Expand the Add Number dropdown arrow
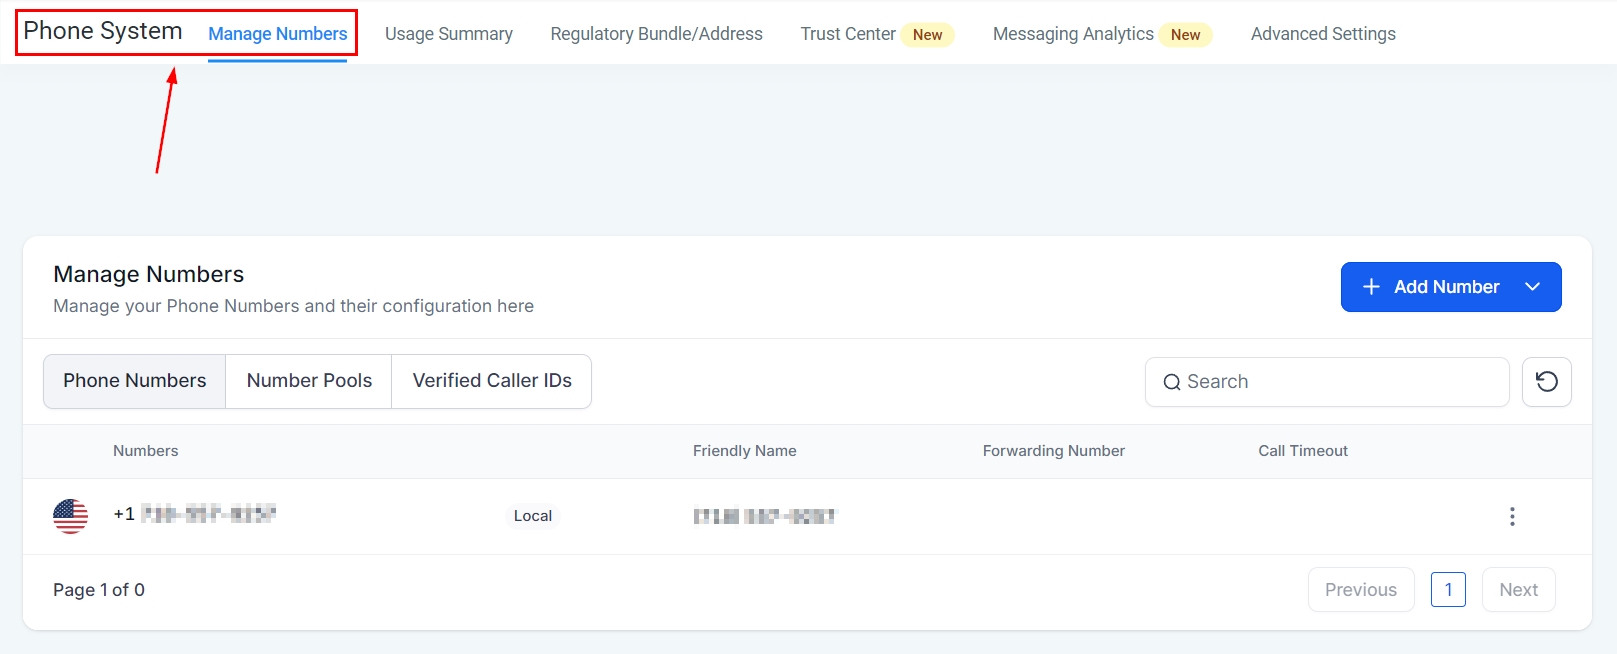The width and height of the screenshot is (1617, 654). [x=1532, y=287]
